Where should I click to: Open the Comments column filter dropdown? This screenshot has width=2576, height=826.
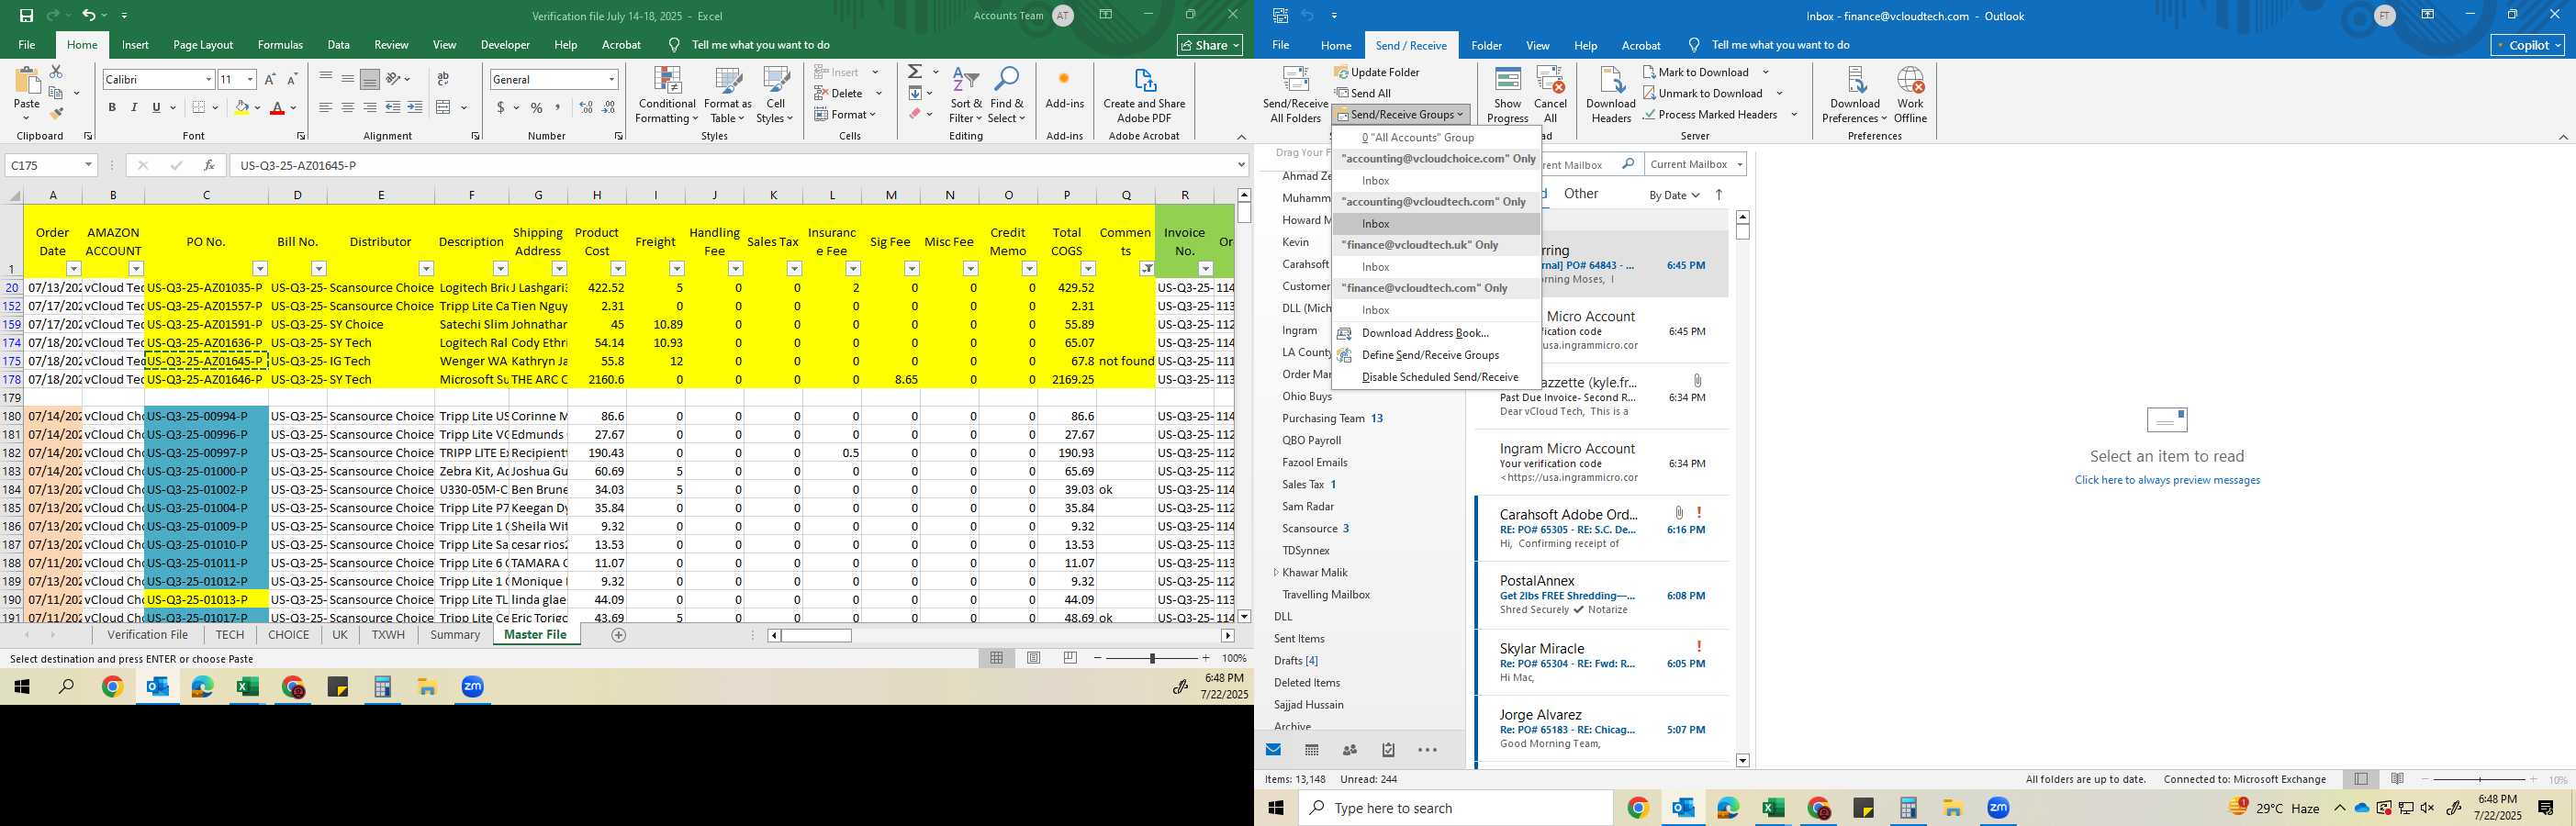point(1147,268)
